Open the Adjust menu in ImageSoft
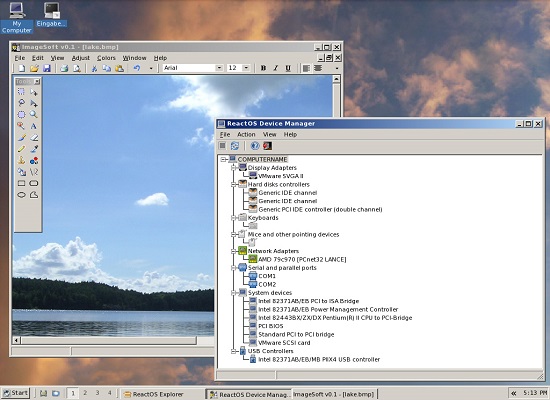The image size is (550, 400). [81, 58]
